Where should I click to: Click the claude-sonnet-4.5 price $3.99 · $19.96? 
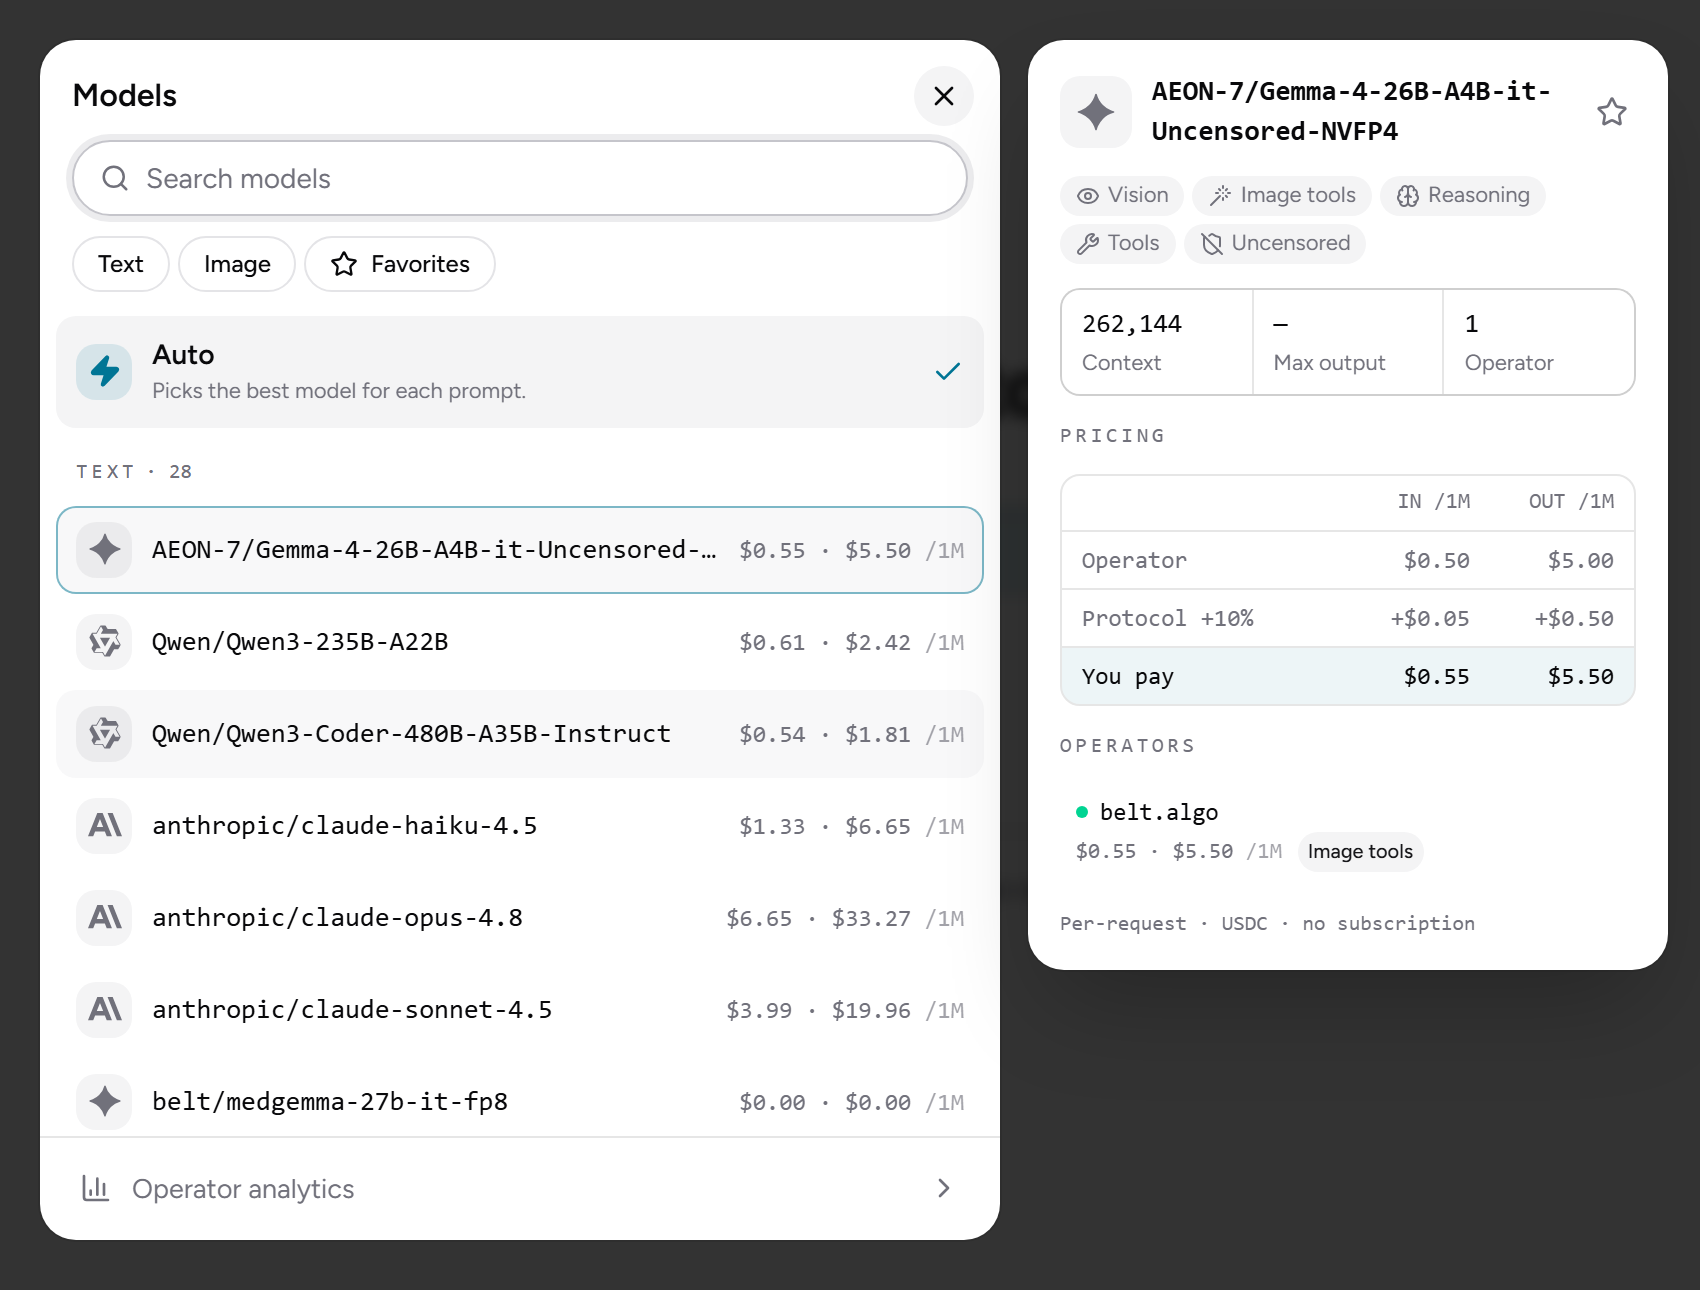point(818,1011)
